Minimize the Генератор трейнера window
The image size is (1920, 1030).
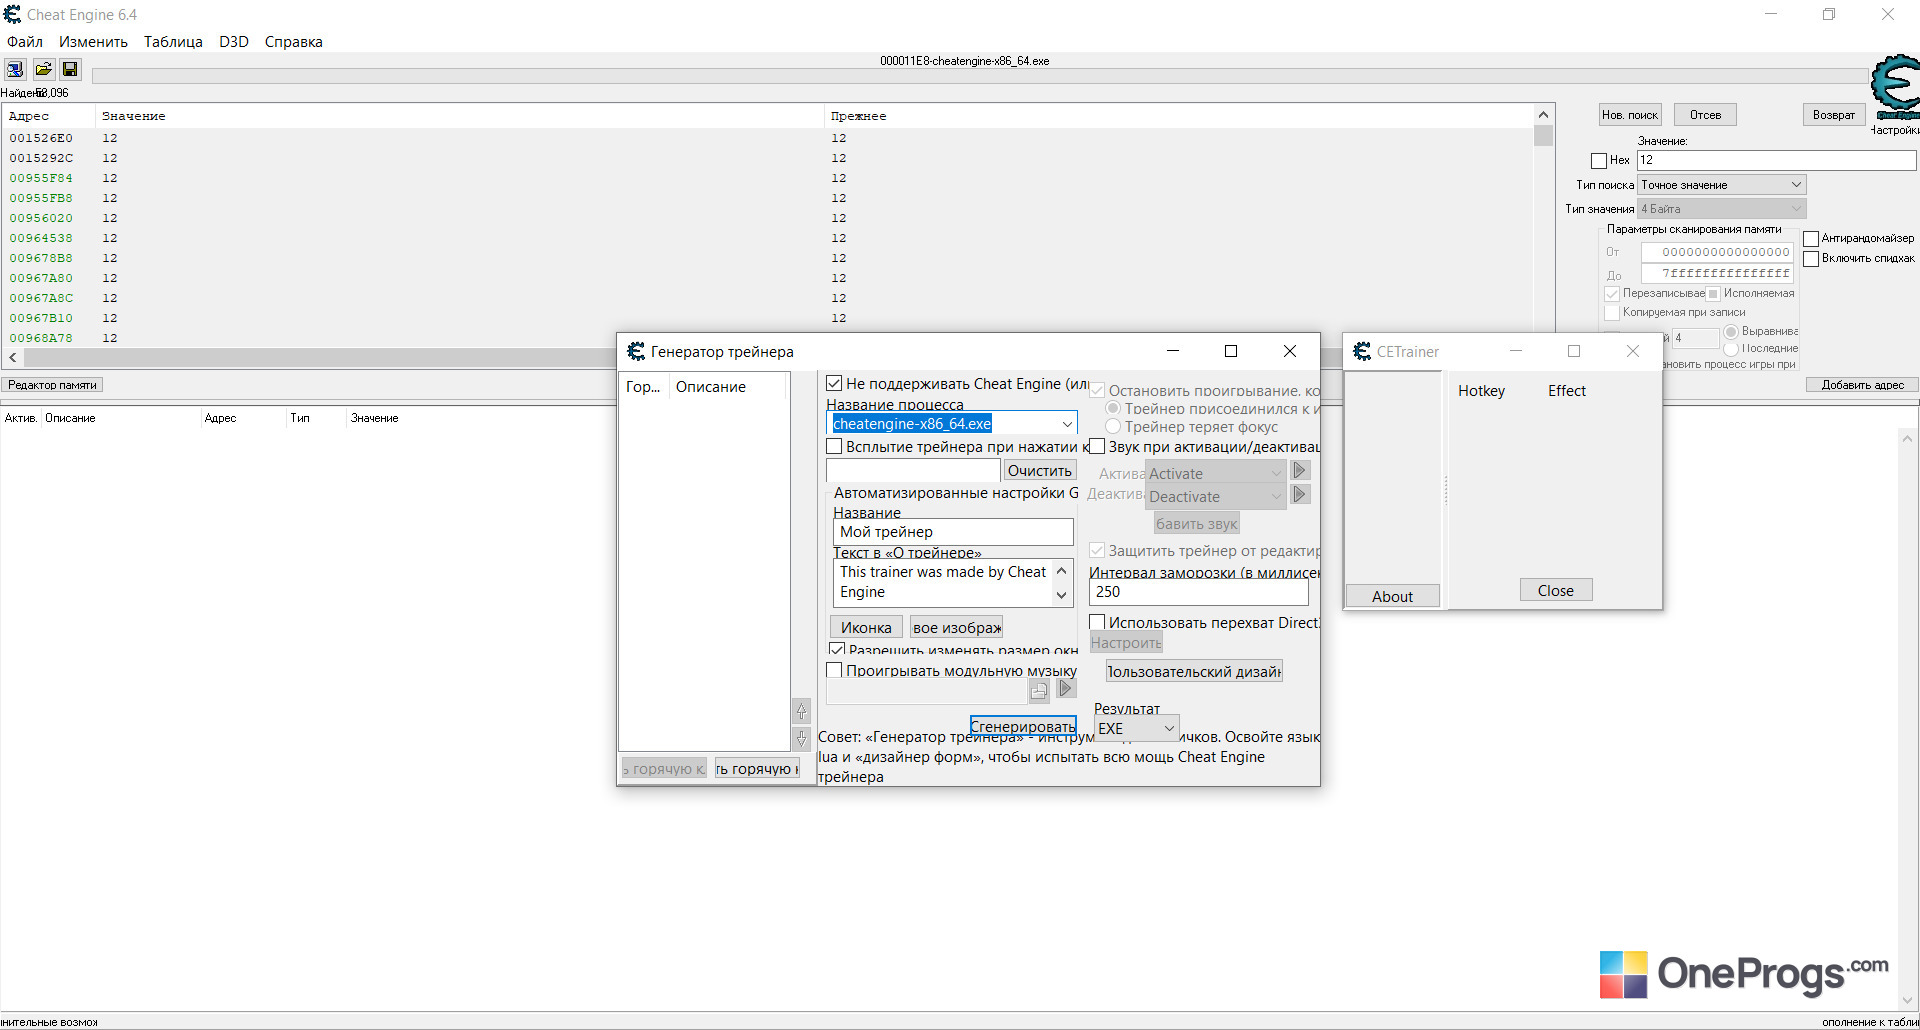(1173, 351)
